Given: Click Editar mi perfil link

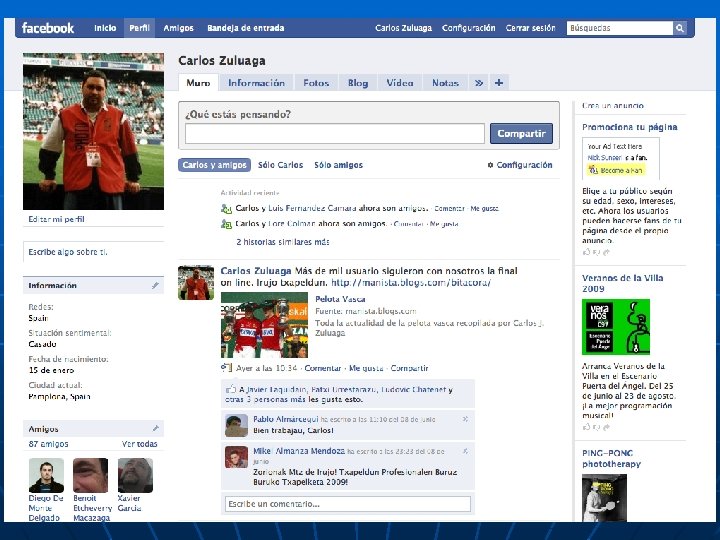Looking at the screenshot, I should [x=56, y=219].
